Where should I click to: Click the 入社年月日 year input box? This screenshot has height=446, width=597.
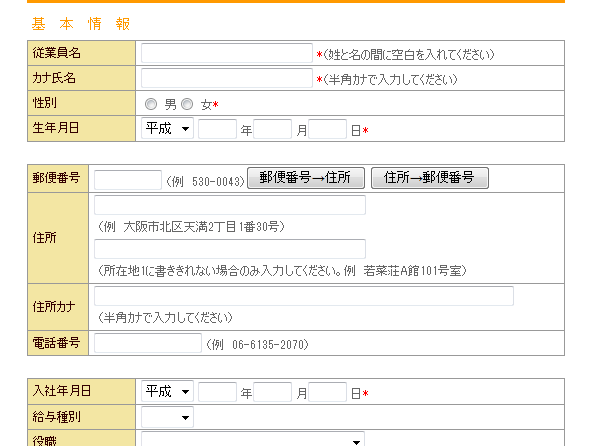pyautogui.click(x=217, y=392)
